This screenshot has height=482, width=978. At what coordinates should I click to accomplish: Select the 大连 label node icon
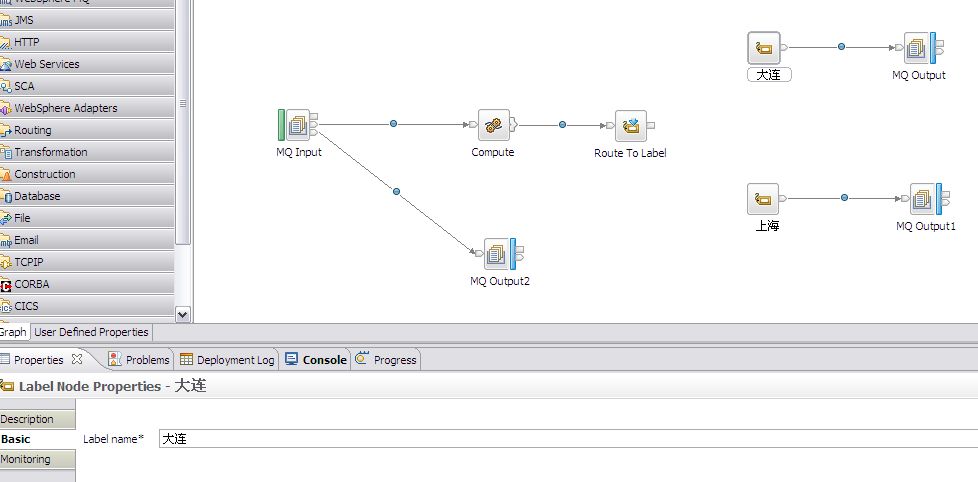tap(763, 48)
